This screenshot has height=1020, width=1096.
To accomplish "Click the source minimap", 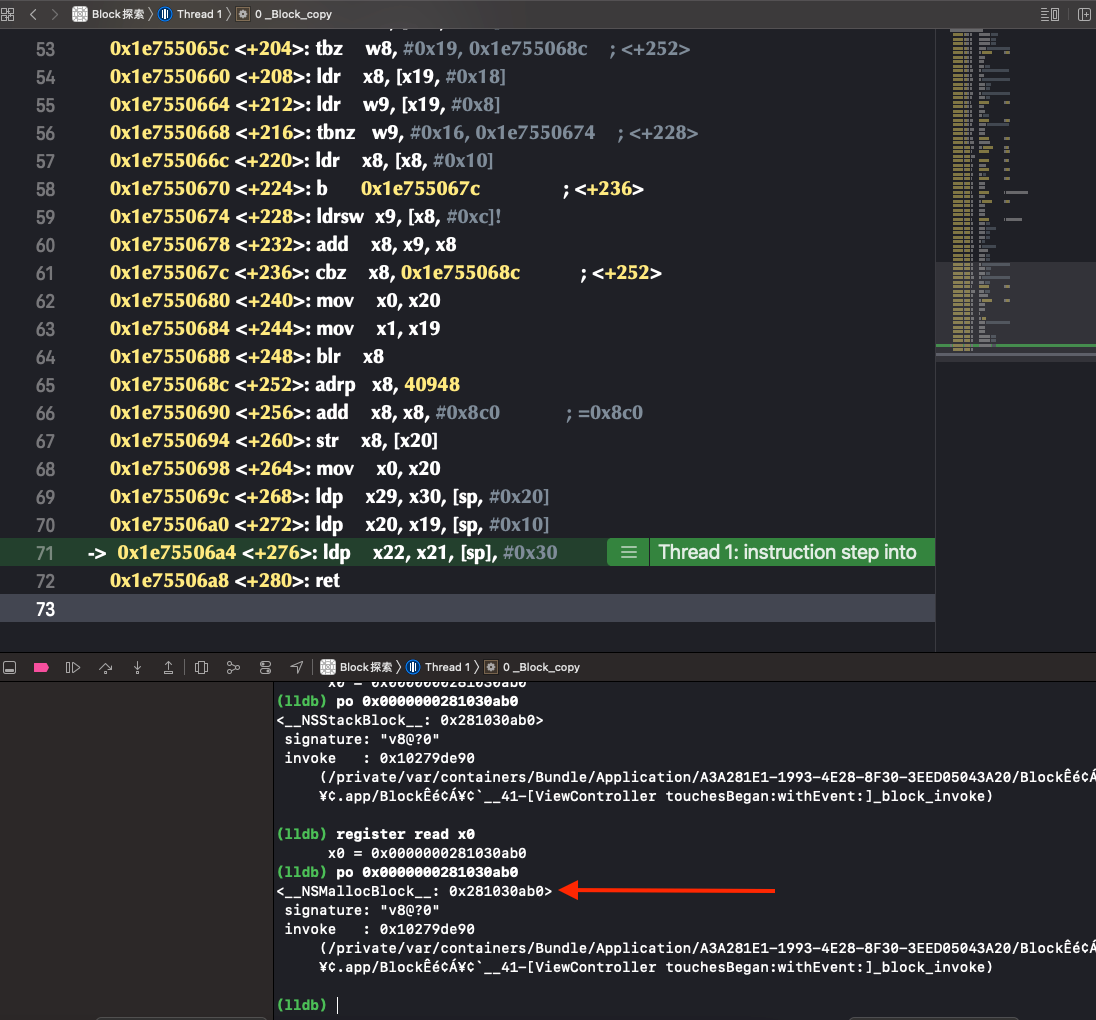I will click(1016, 191).
